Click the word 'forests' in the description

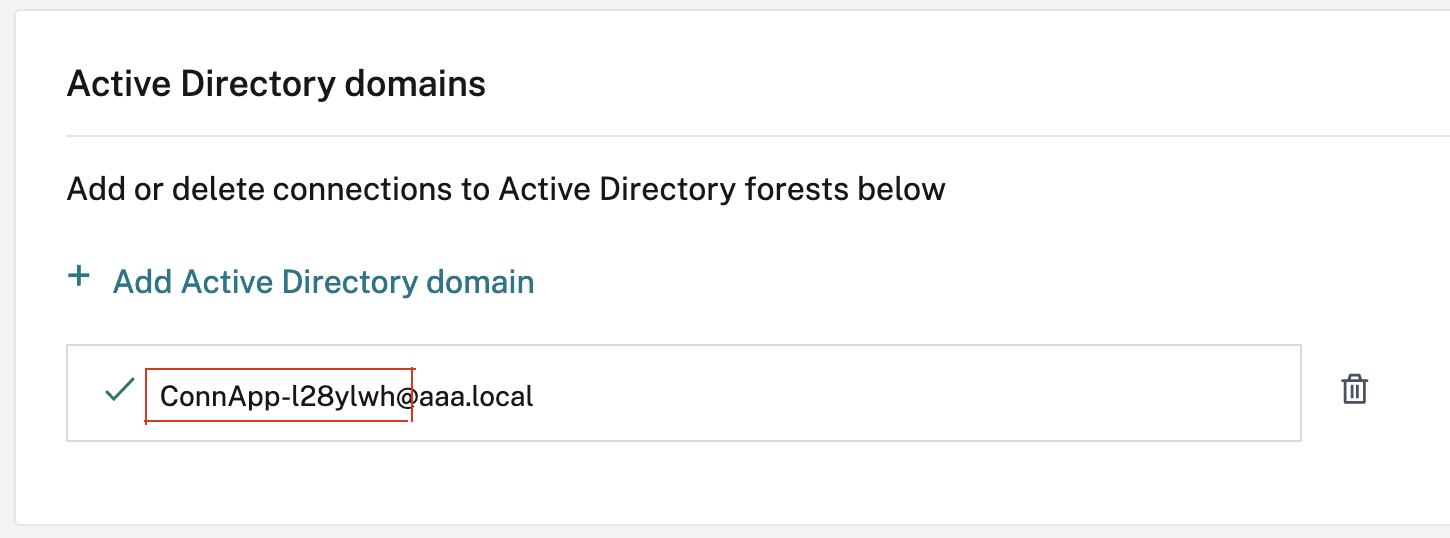pos(794,188)
